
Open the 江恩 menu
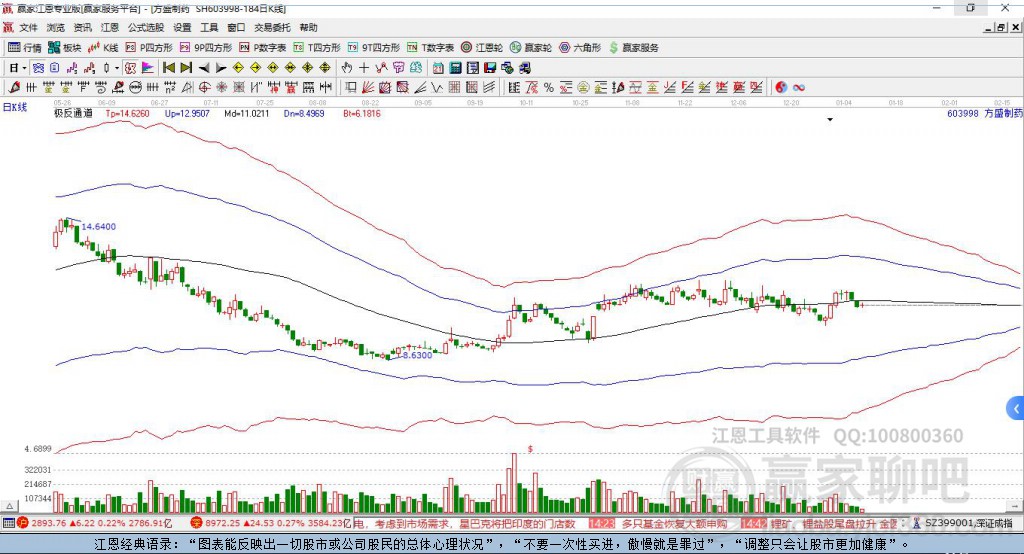pyautogui.click(x=110, y=27)
